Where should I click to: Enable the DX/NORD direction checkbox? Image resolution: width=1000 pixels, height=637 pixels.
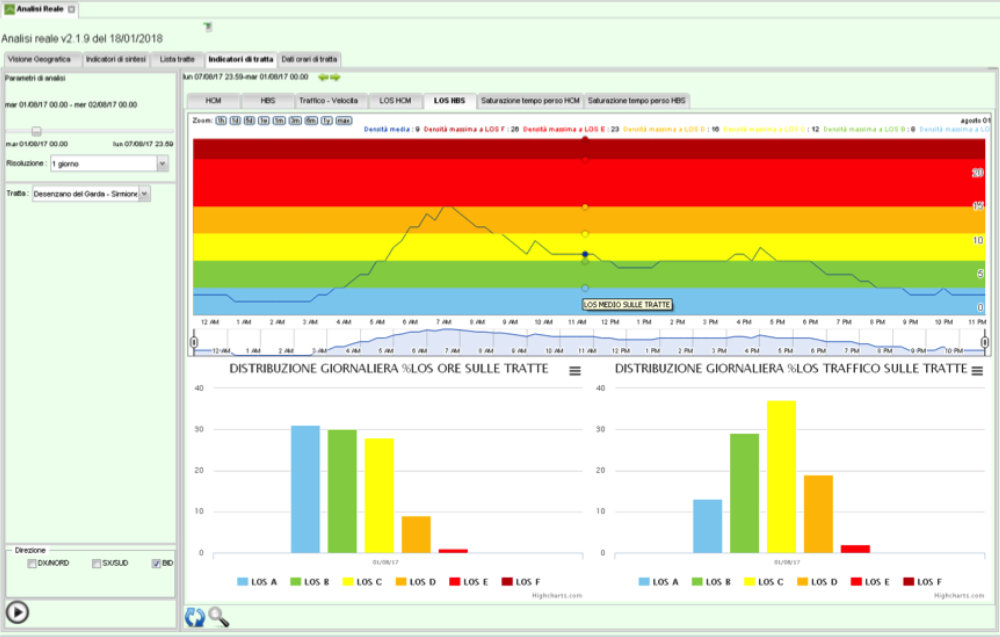click(x=32, y=564)
